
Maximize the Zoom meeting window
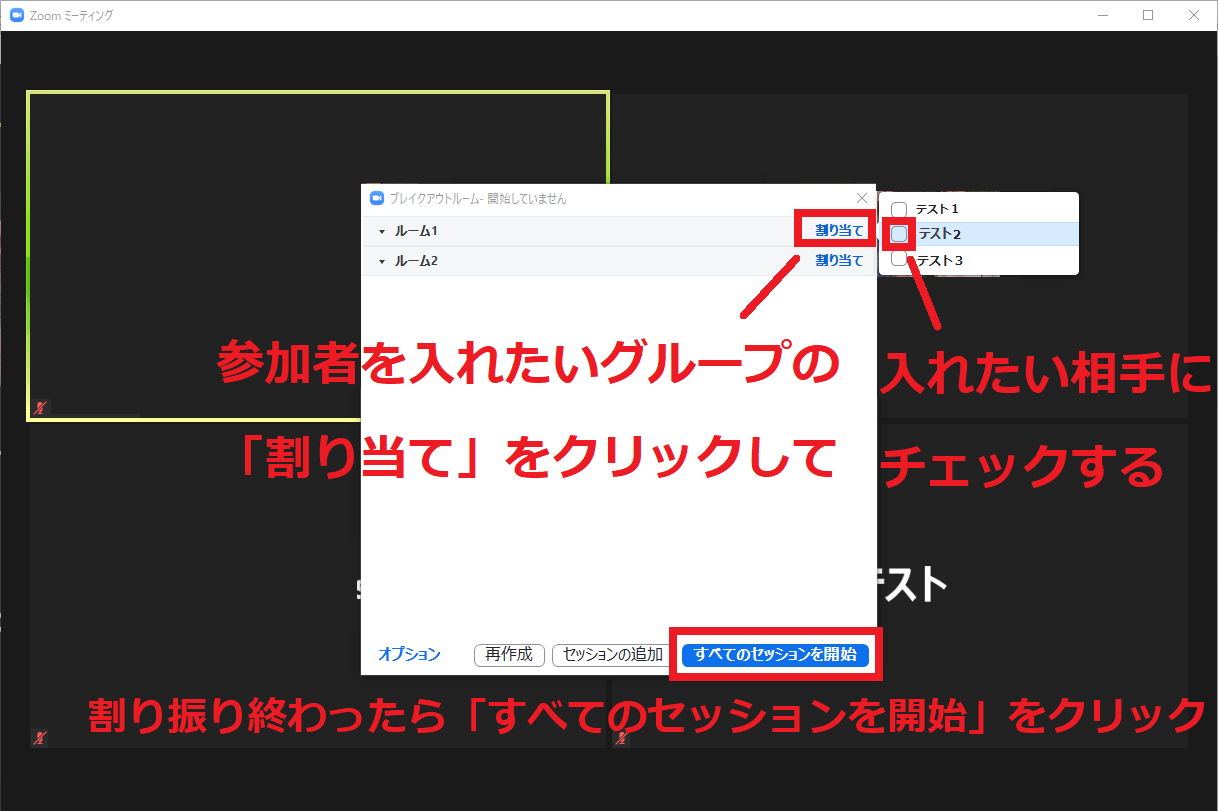tap(1148, 15)
